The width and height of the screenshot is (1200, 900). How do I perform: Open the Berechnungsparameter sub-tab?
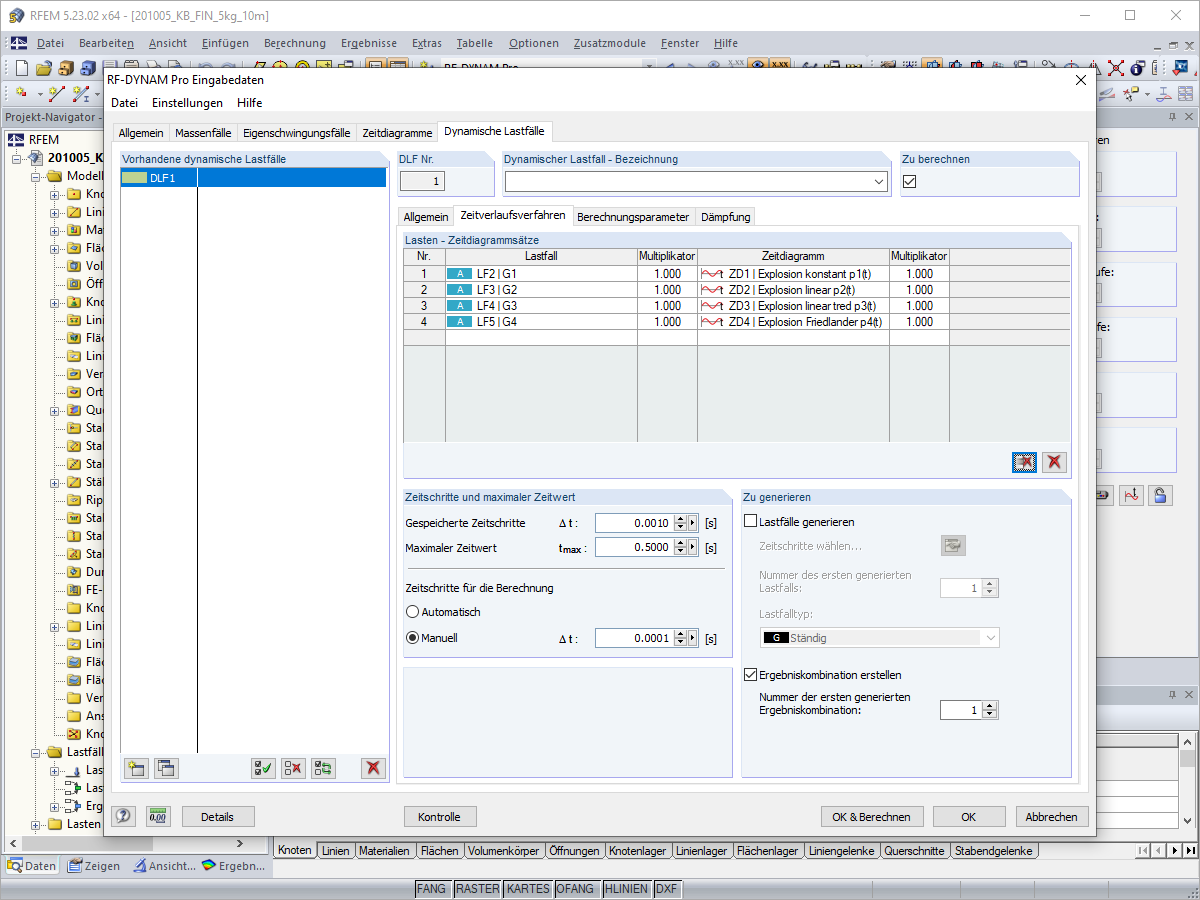click(x=633, y=217)
